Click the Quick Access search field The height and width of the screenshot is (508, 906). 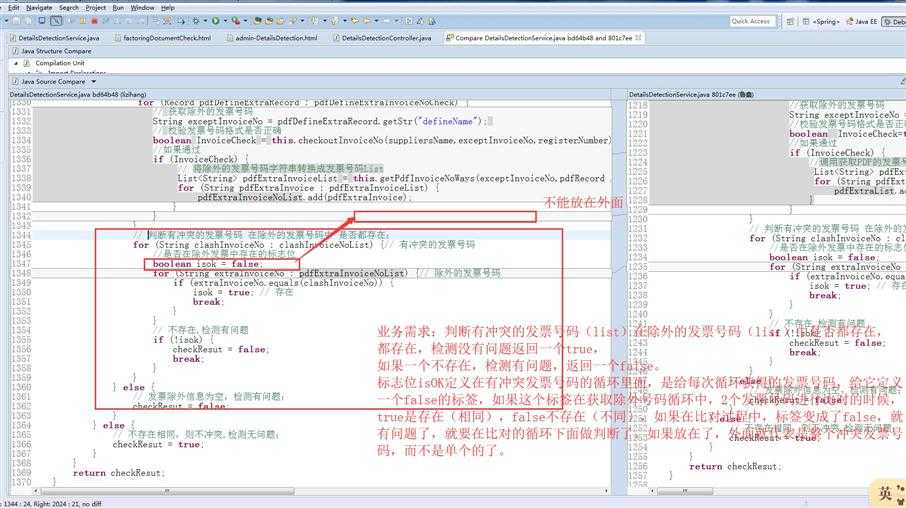pyautogui.click(x=751, y=21)
